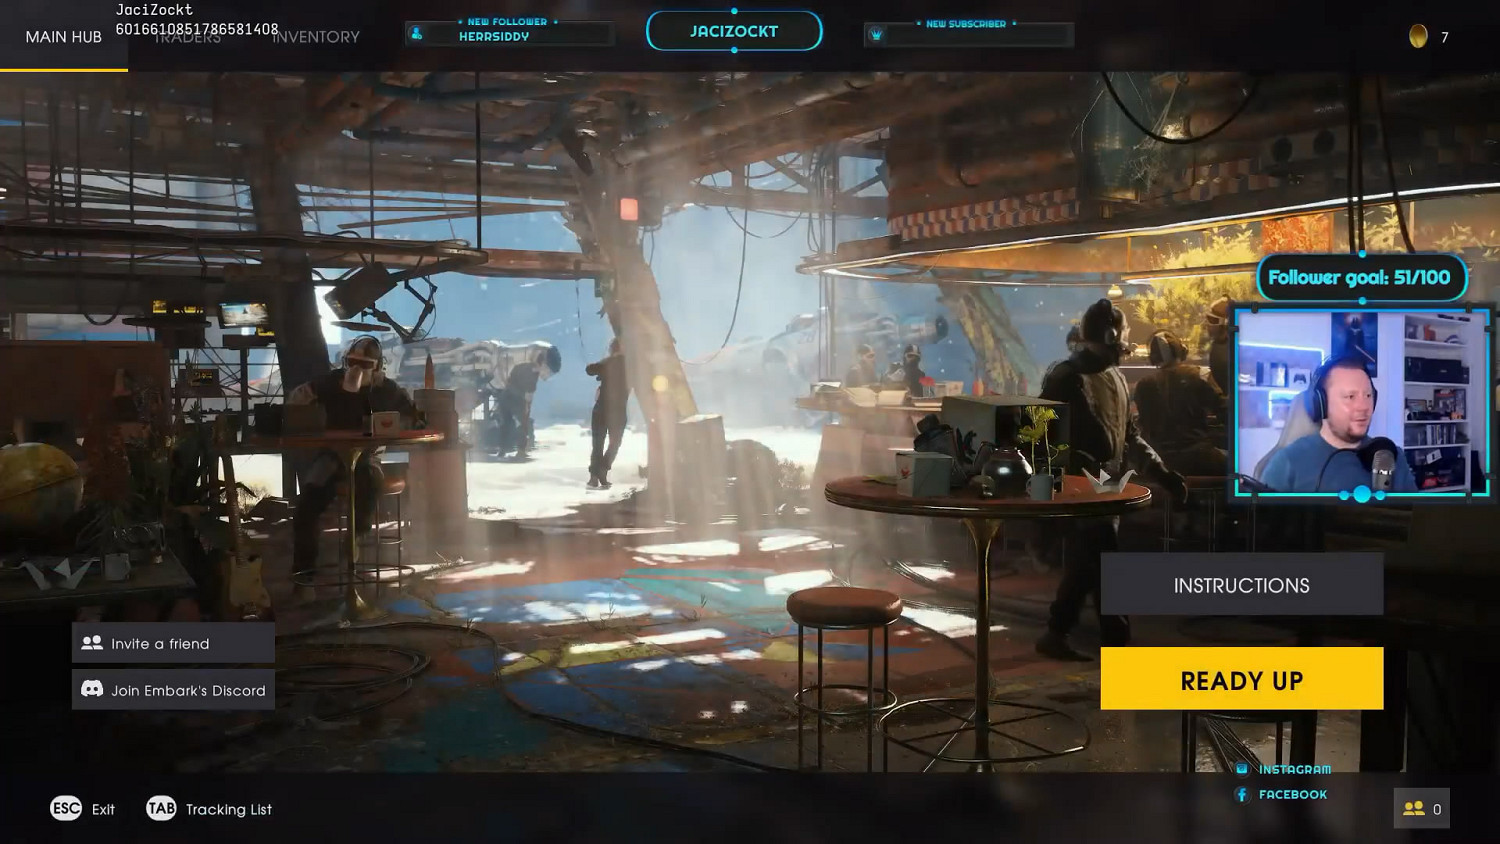The image size is (1500, 844).
Task: Click the gold coin currency icon
Action: click(1417, 37)
